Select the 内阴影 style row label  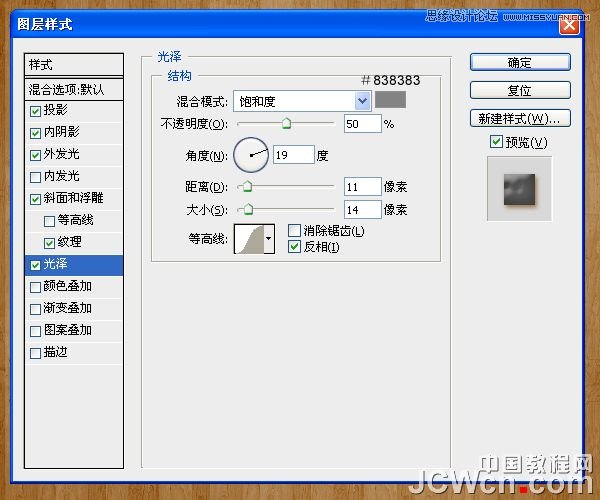(x=62, y=132)
